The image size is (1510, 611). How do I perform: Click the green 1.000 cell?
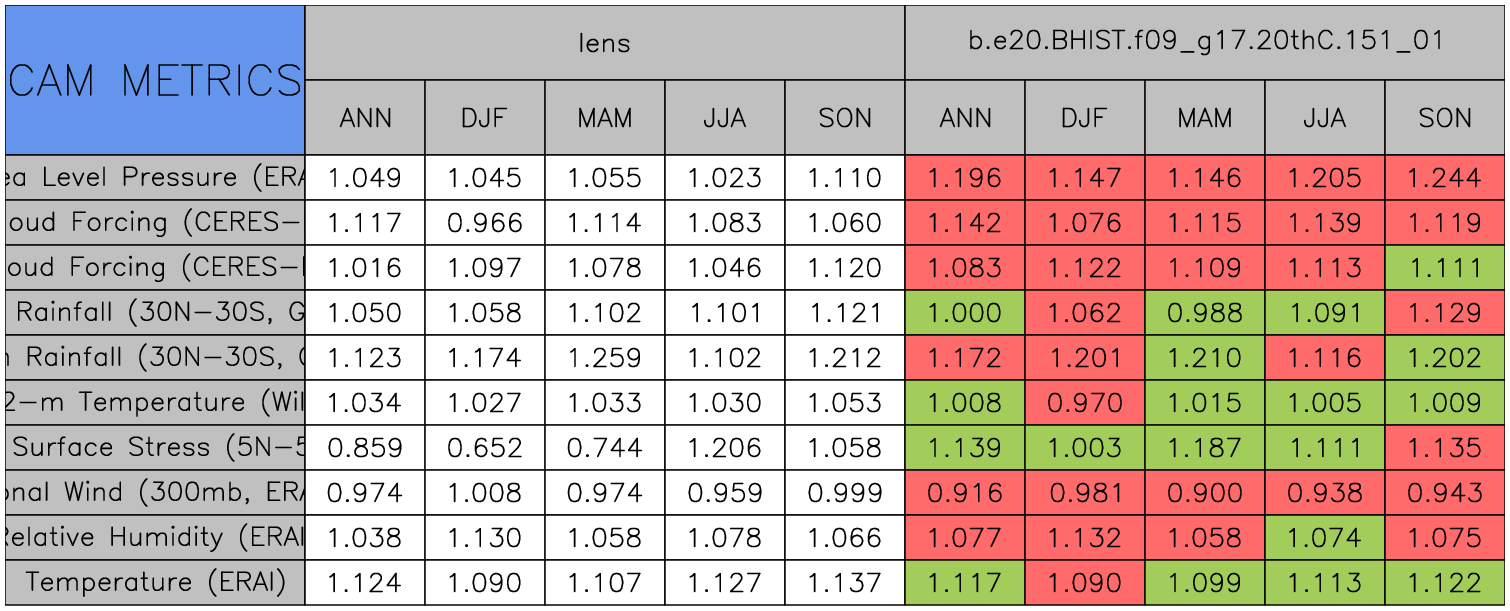pos(964,313)
